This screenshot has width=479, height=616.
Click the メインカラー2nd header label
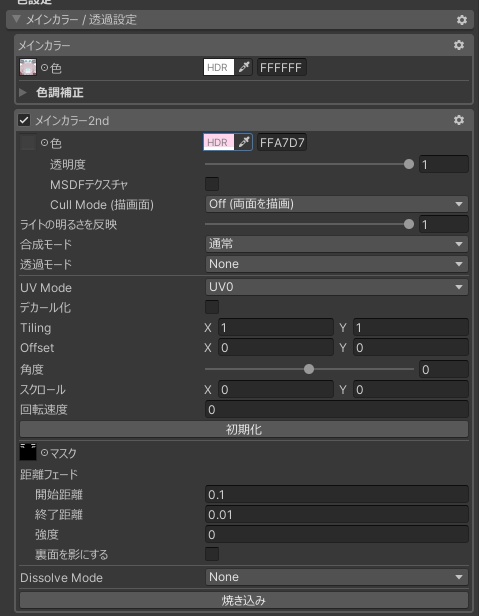tap(72, 121)
